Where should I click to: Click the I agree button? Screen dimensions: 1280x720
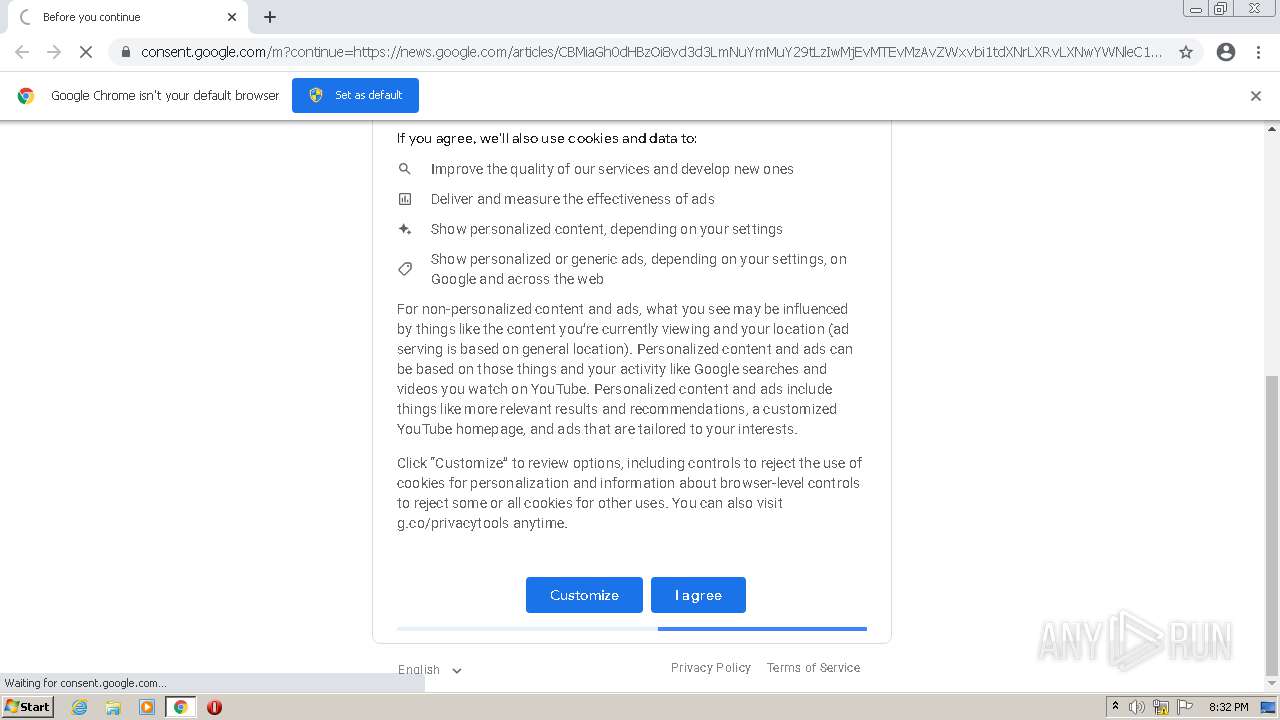click(x=698, y=595)
